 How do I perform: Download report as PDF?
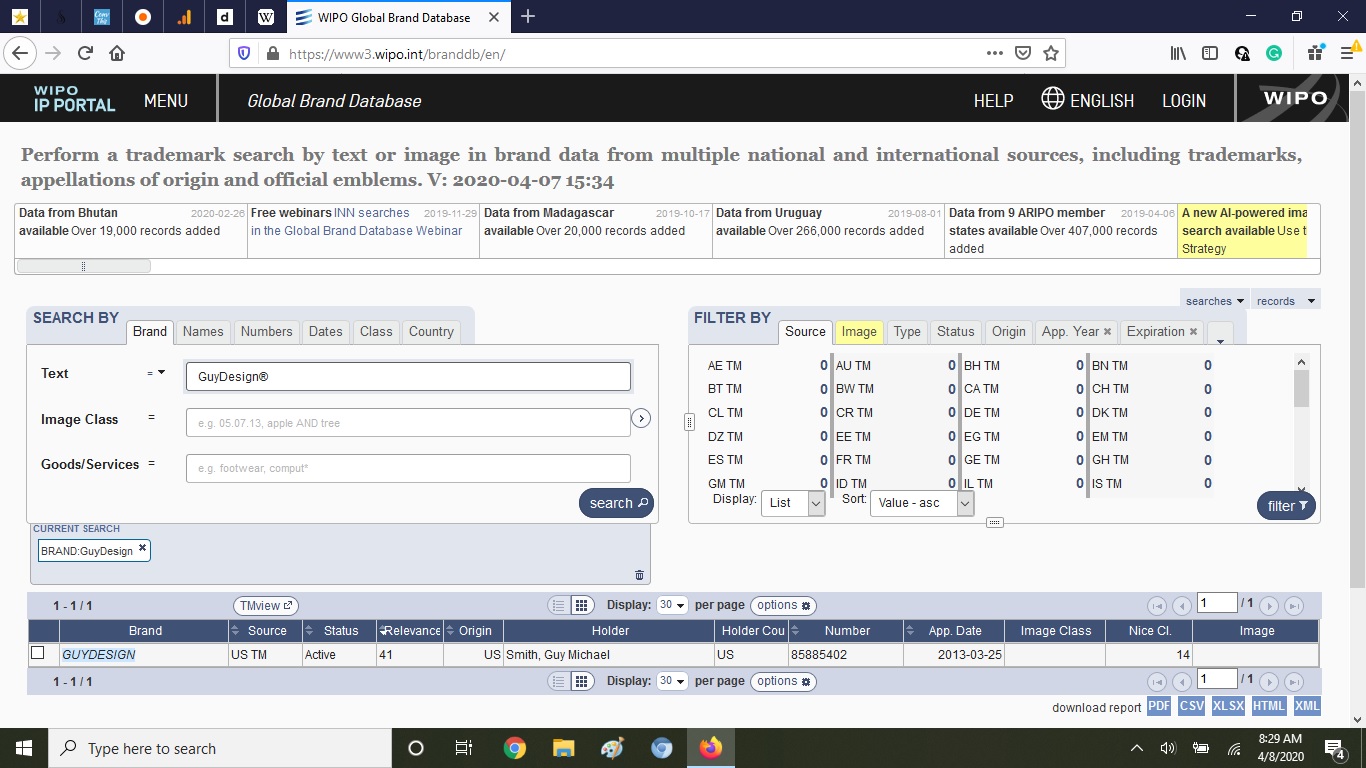point(1159,706)
